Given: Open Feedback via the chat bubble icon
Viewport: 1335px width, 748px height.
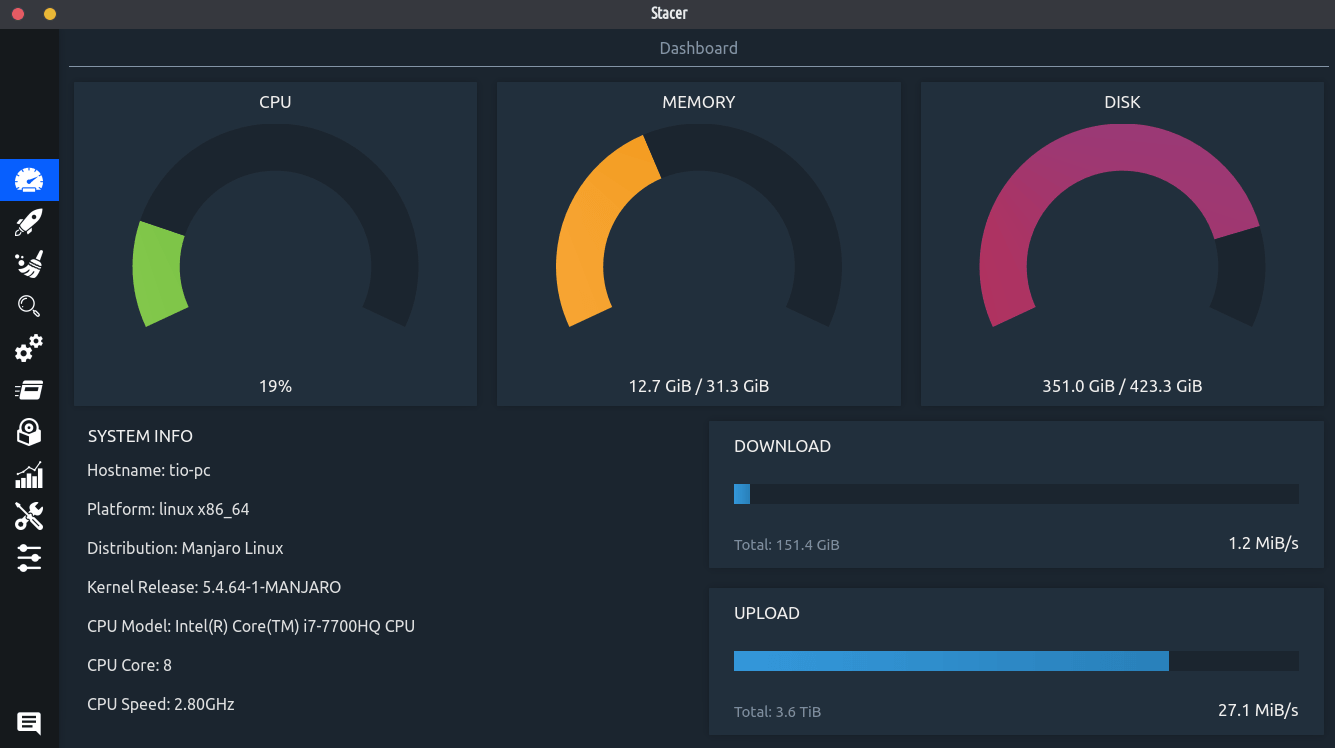Looking at the screenshot, I should pos(29,723).
